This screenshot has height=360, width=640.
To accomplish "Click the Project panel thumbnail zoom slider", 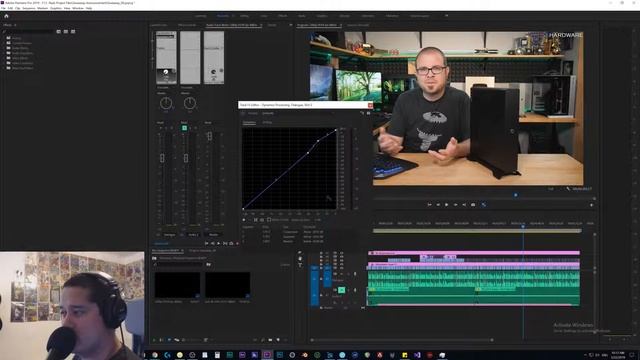I will 192,340.
